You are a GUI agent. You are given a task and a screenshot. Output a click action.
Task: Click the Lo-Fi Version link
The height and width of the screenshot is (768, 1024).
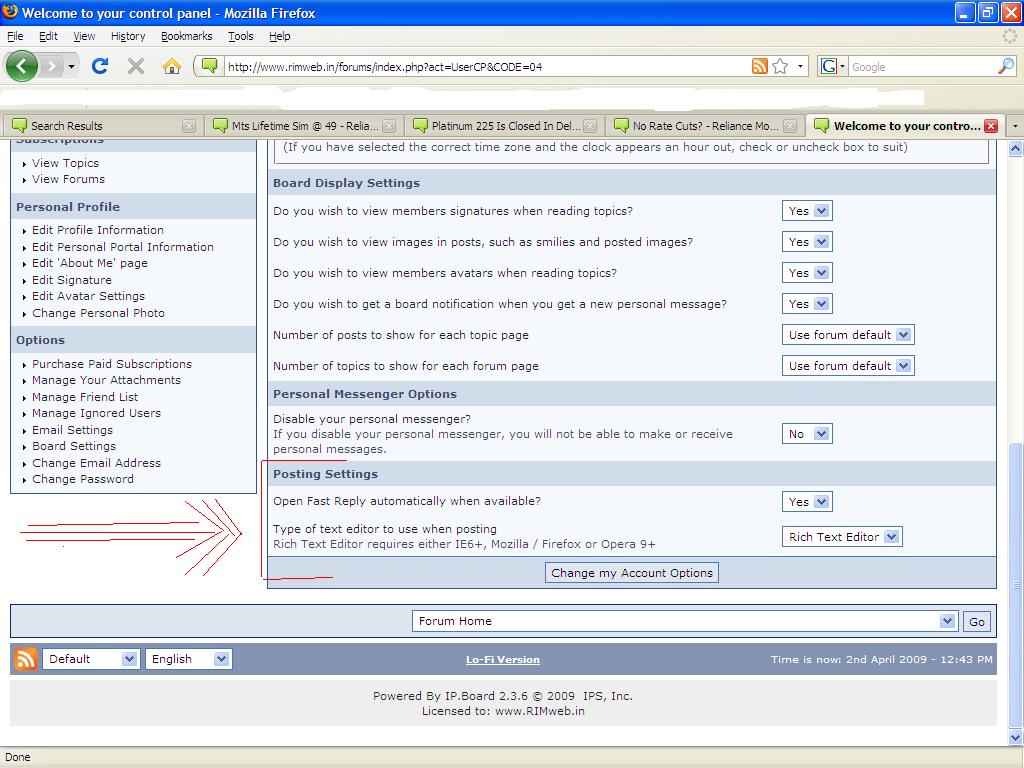pos(502,660)
